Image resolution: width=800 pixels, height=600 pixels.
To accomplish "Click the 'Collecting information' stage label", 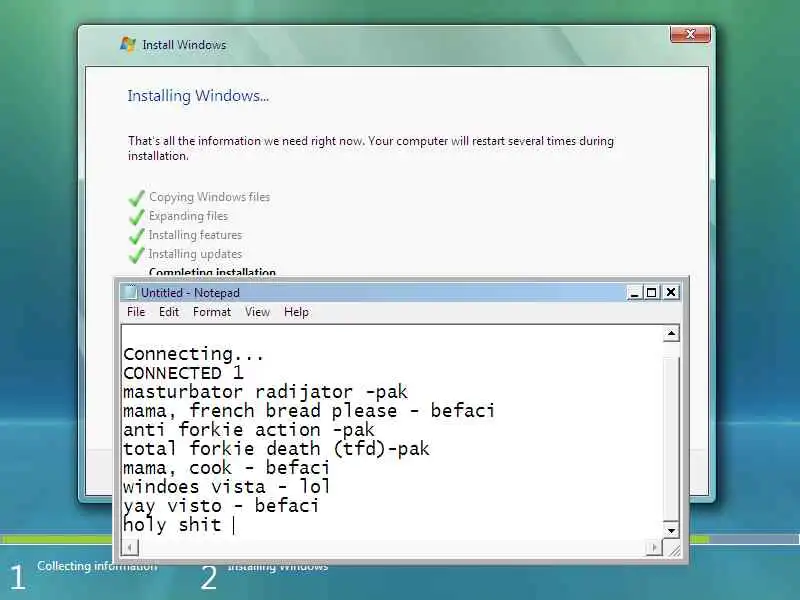I will pyautogui.click(x=97, y=566).
